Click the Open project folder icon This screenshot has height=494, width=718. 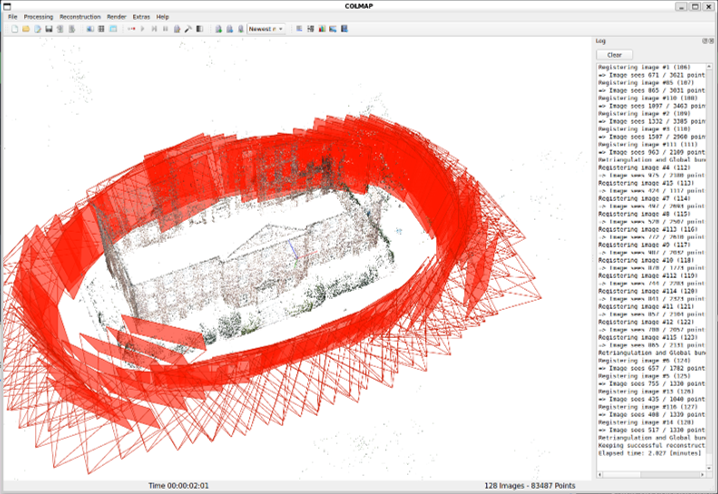(26, 29)
